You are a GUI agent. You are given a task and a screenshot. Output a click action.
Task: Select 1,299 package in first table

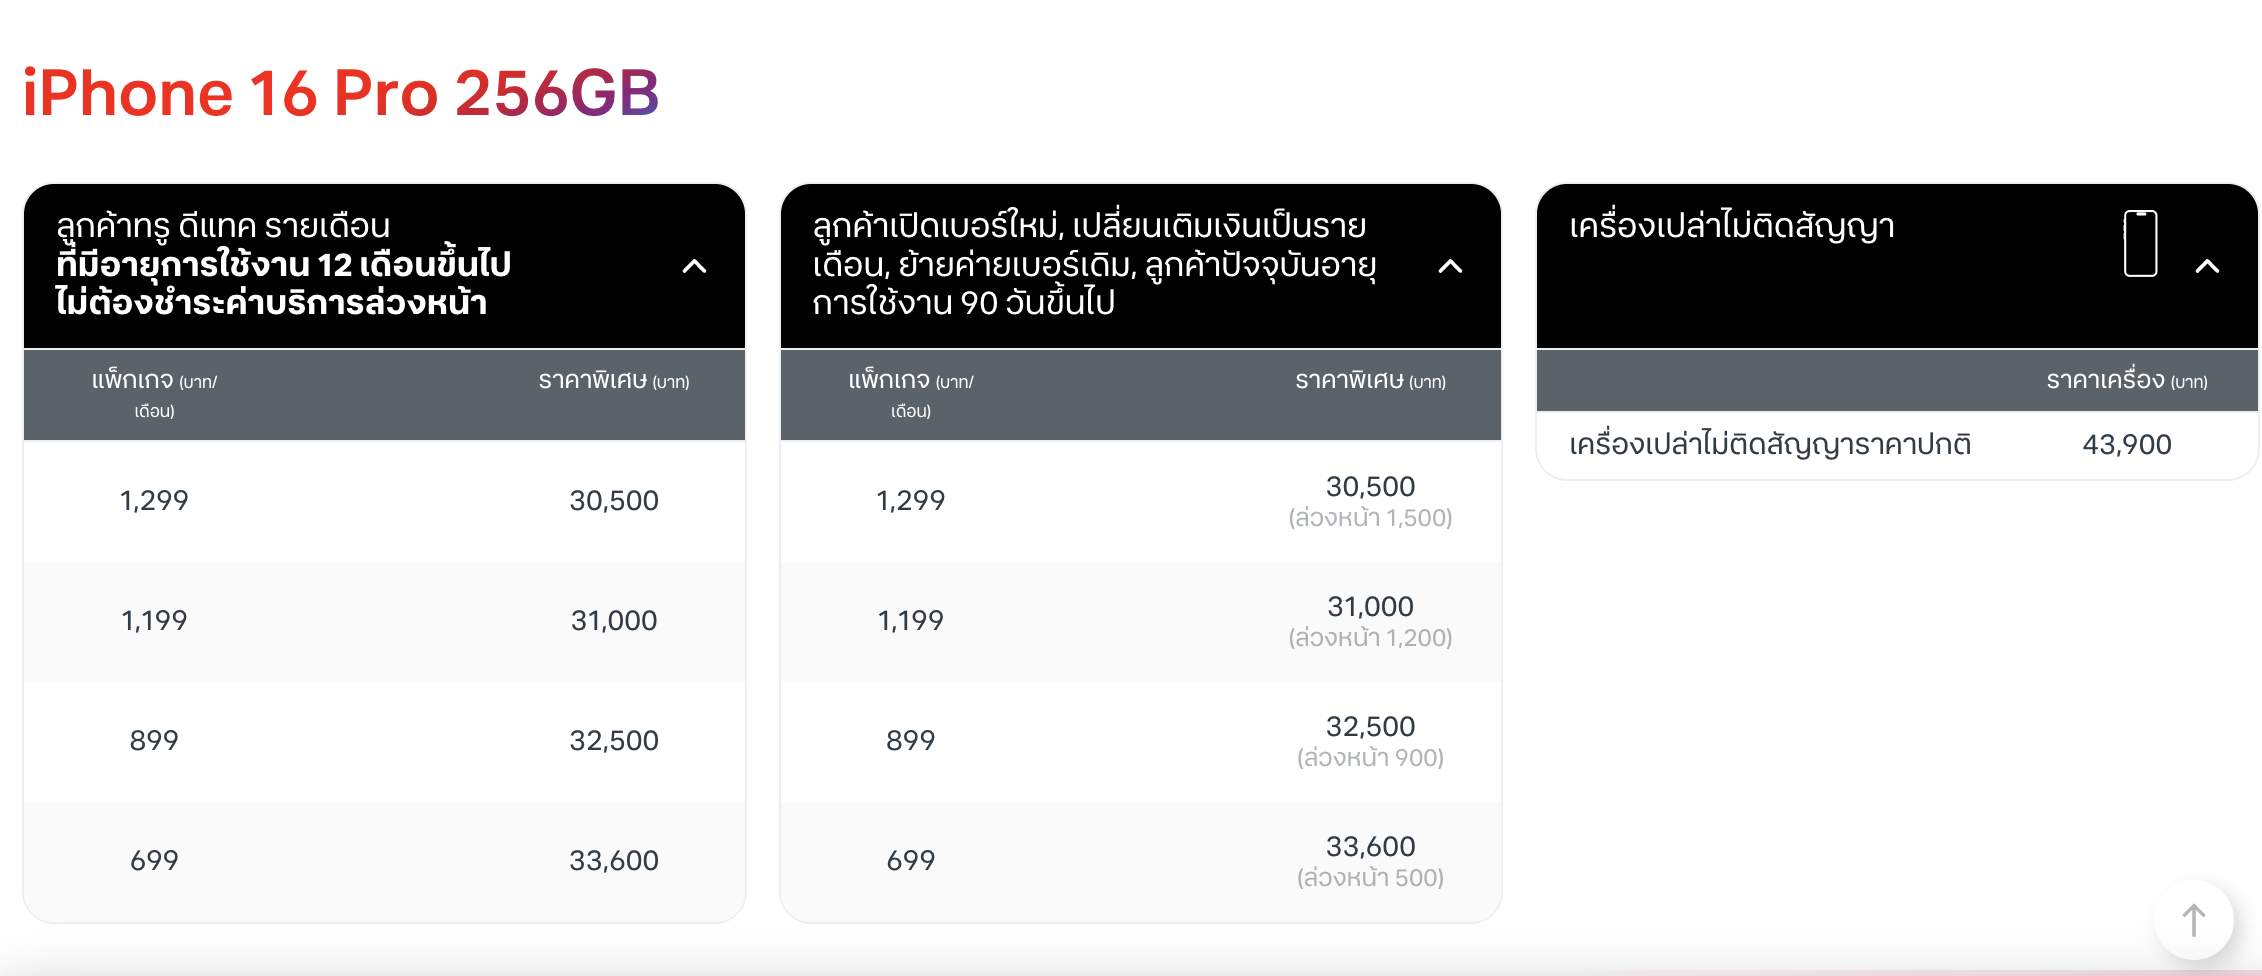(x=154, y=501)
